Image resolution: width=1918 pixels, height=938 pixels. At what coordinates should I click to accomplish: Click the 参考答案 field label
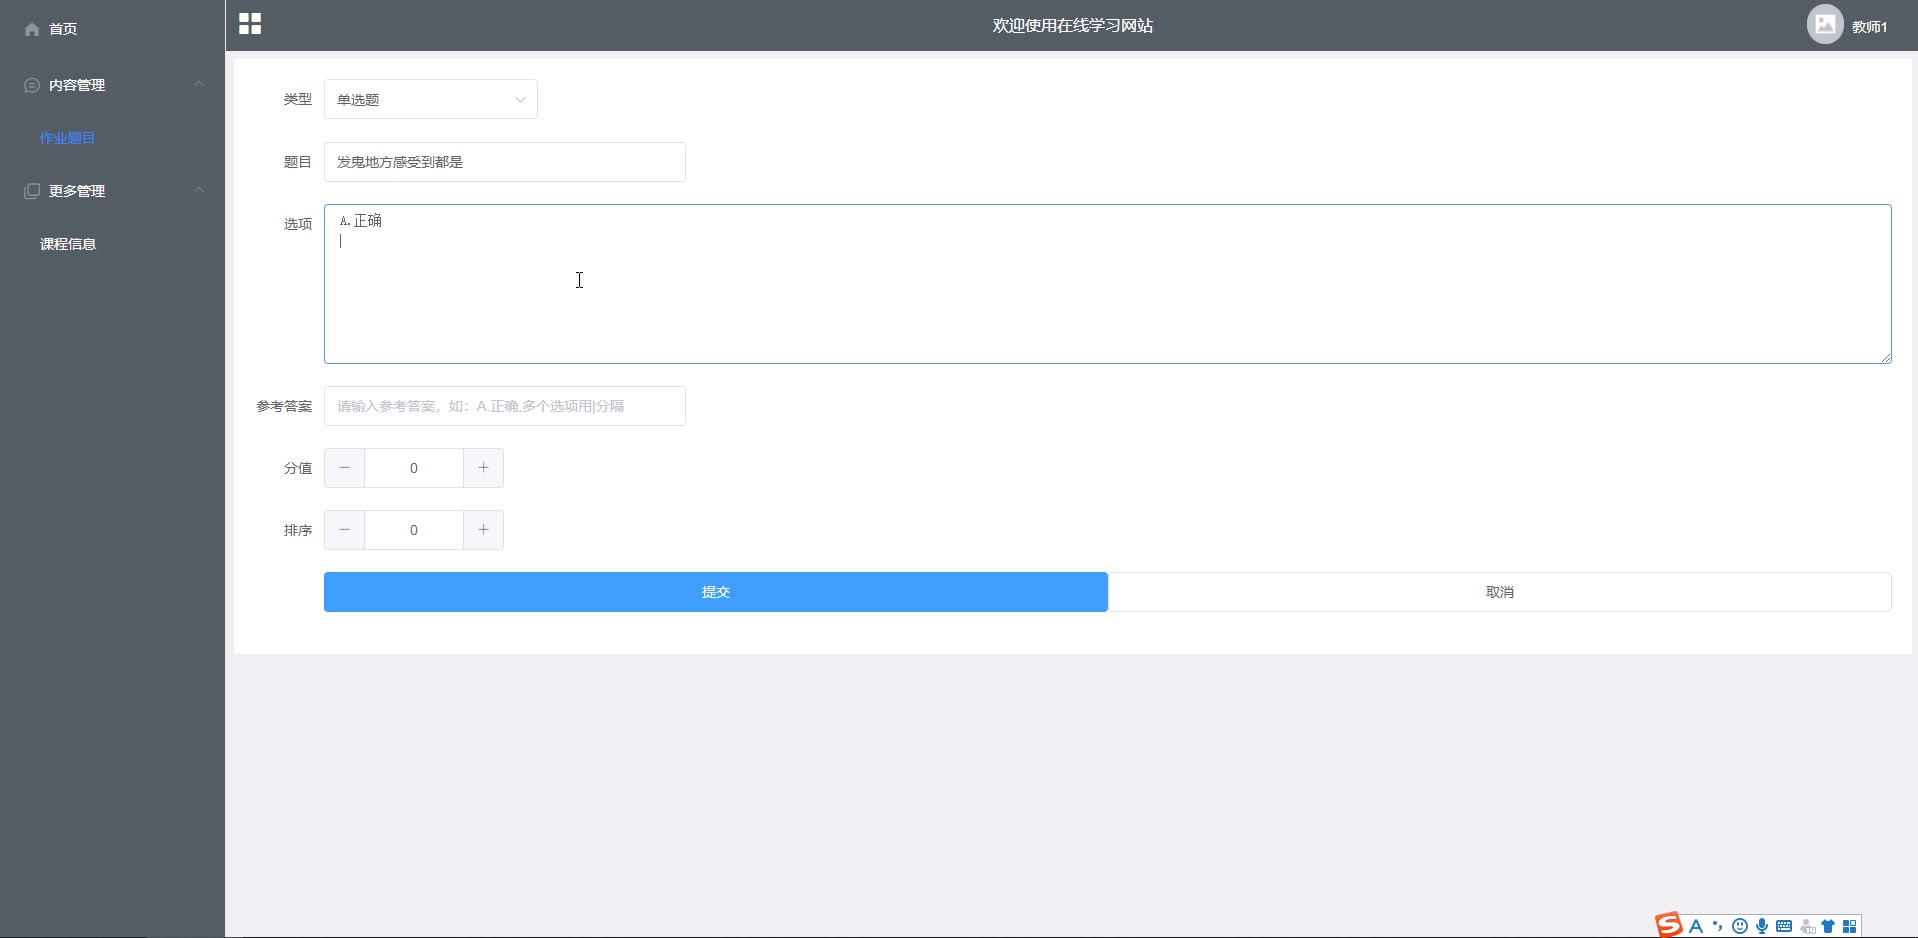(x=284, y=406)
